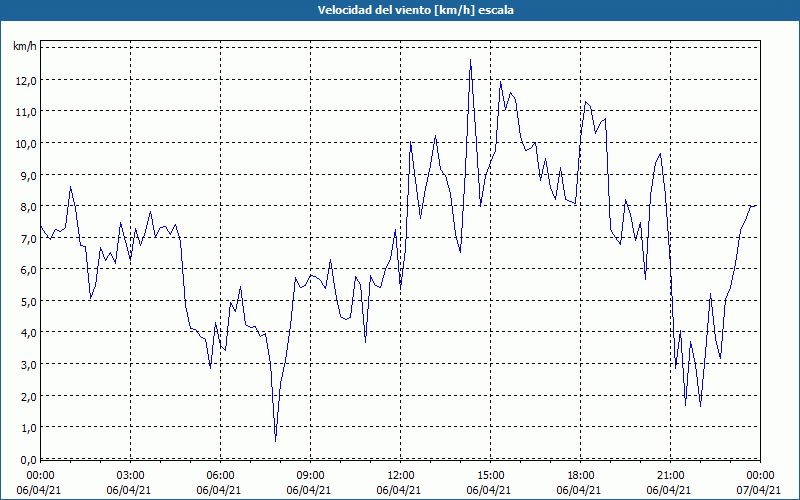The image size is (800, 500).
Task: Select the "07/04/21" date label
Action: click(759, 490)
